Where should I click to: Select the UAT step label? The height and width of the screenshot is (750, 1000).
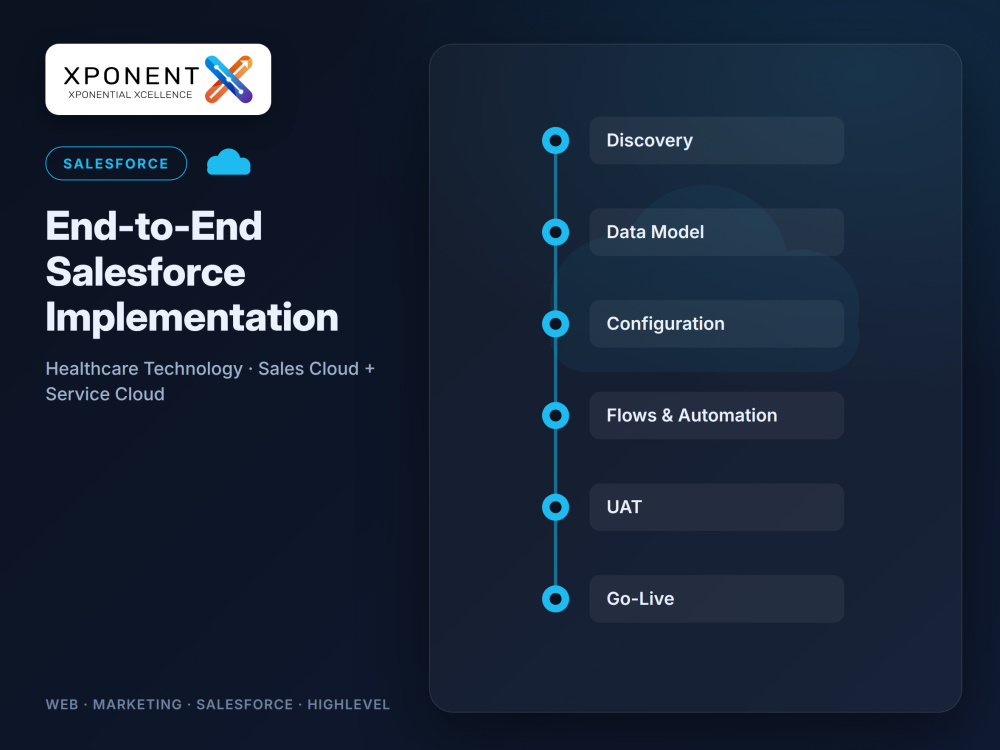(x=716, y=507)
